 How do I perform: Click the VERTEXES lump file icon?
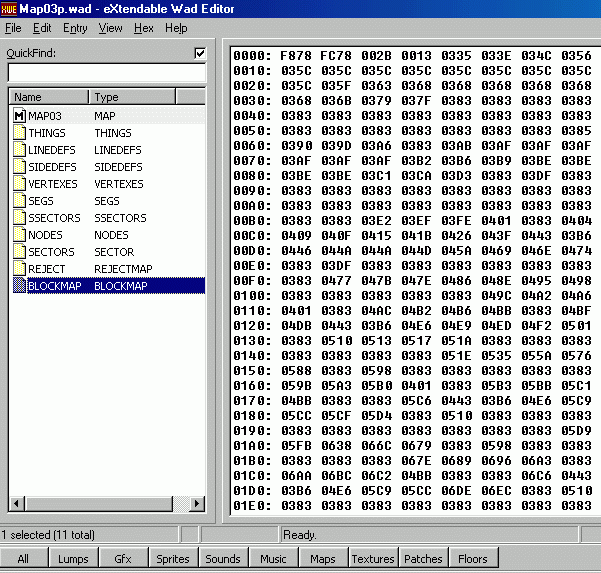(x=19, y=184)
